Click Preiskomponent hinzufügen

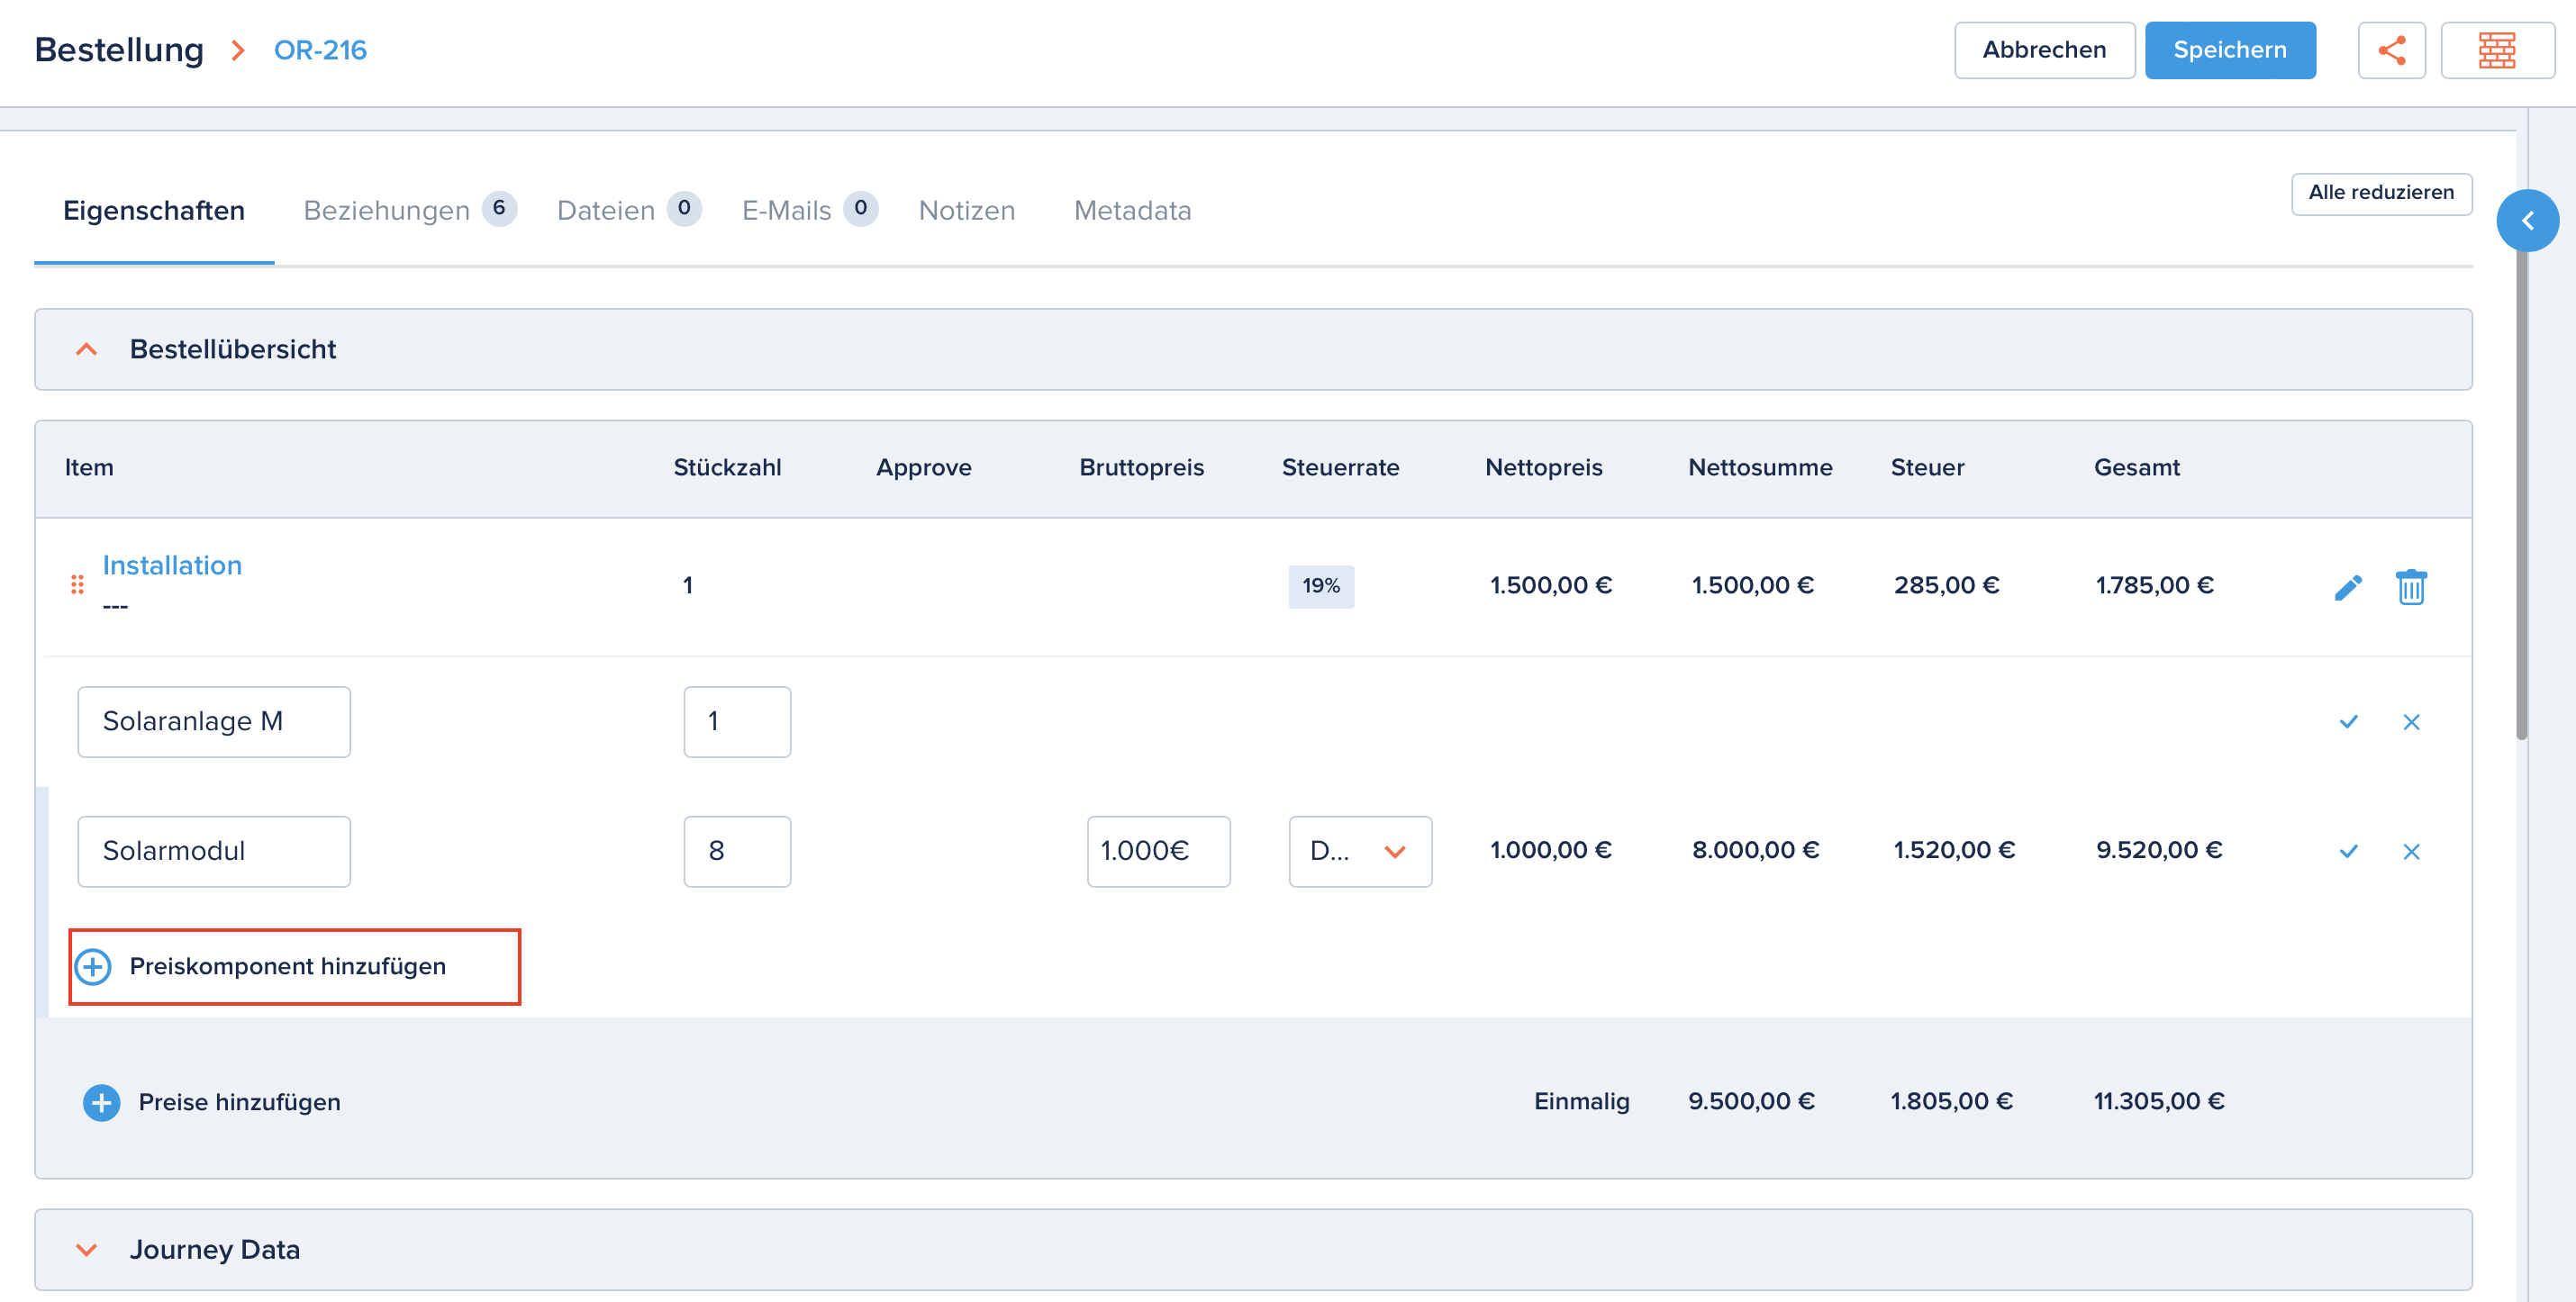288,967
